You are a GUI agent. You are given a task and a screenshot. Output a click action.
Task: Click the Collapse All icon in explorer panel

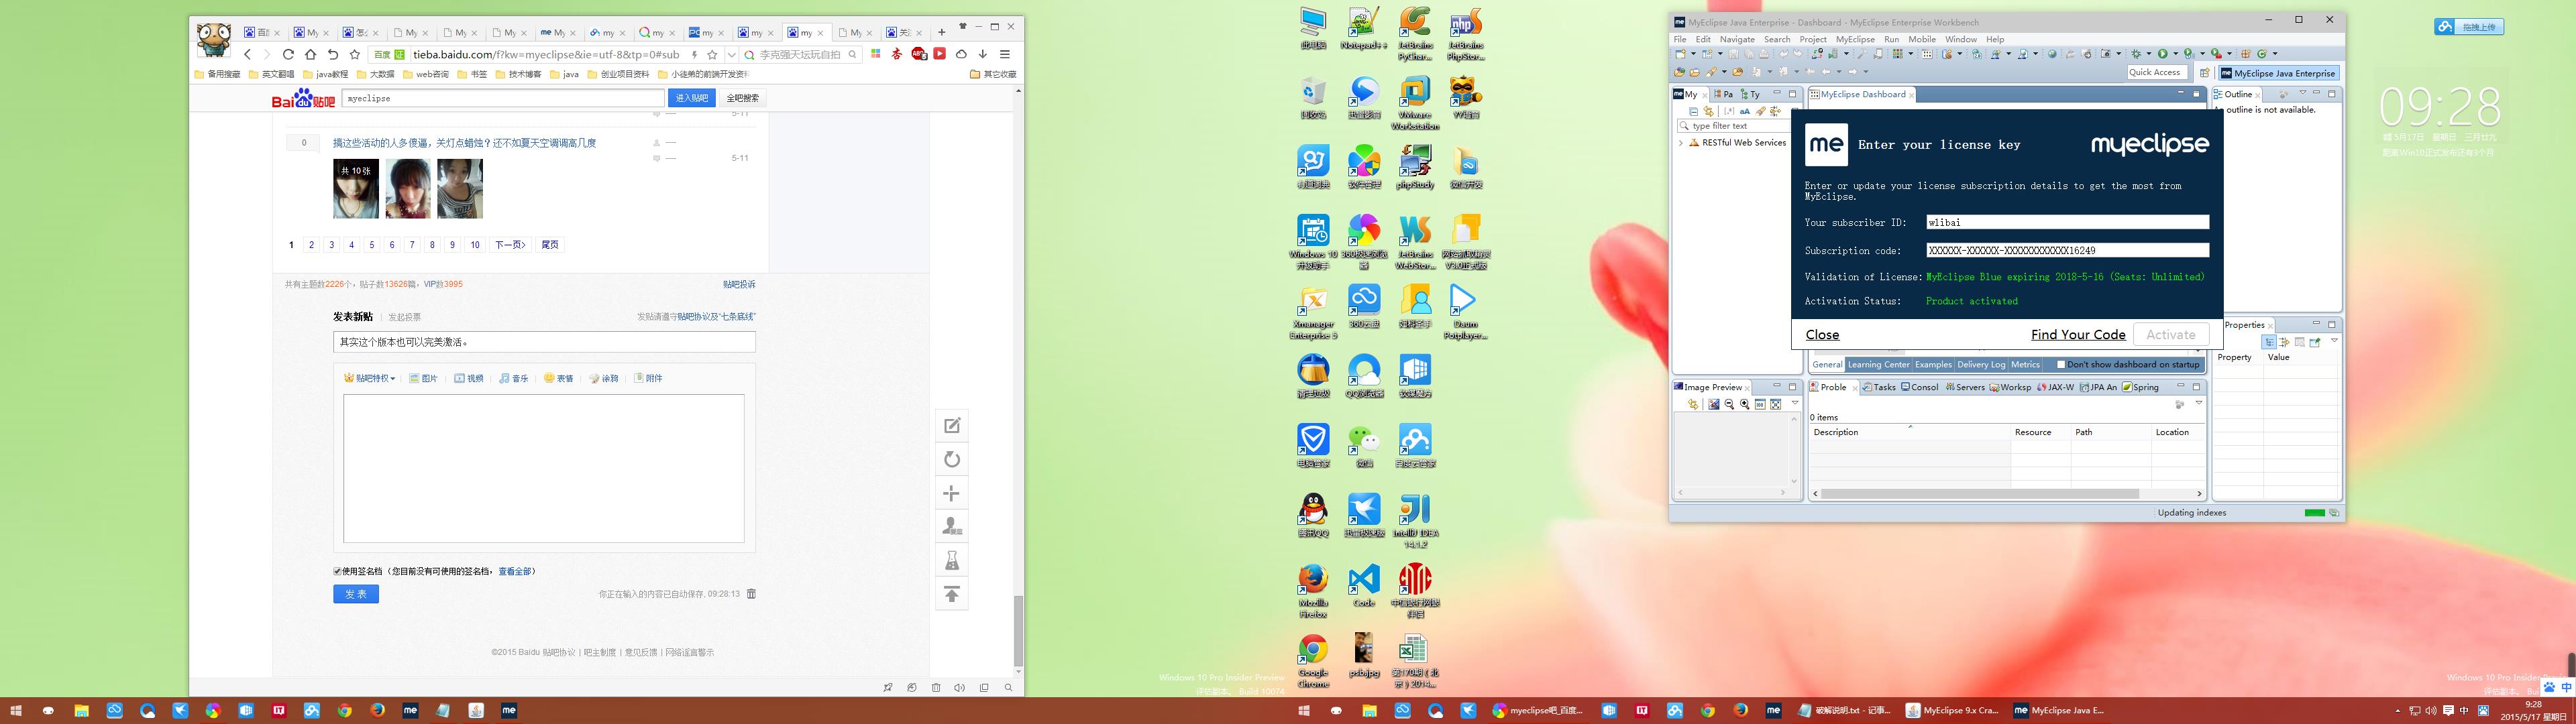tap(1694, 112)
